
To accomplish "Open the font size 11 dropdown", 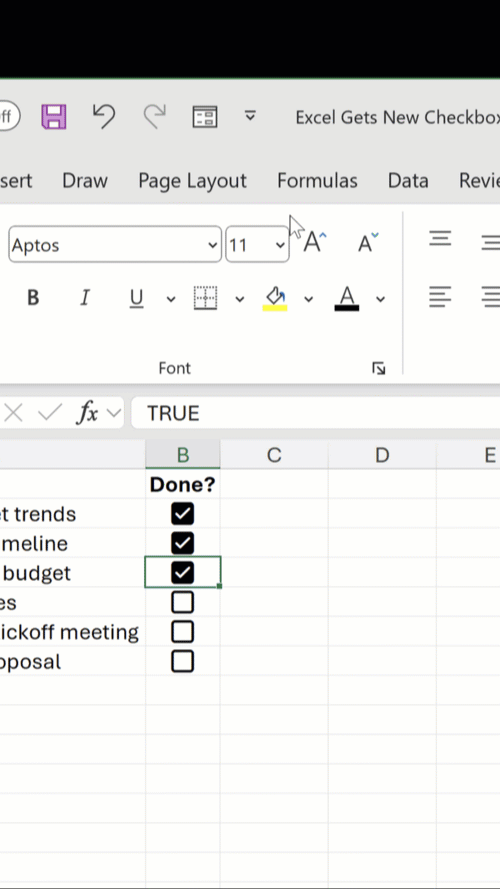I will tap(279, 245).
